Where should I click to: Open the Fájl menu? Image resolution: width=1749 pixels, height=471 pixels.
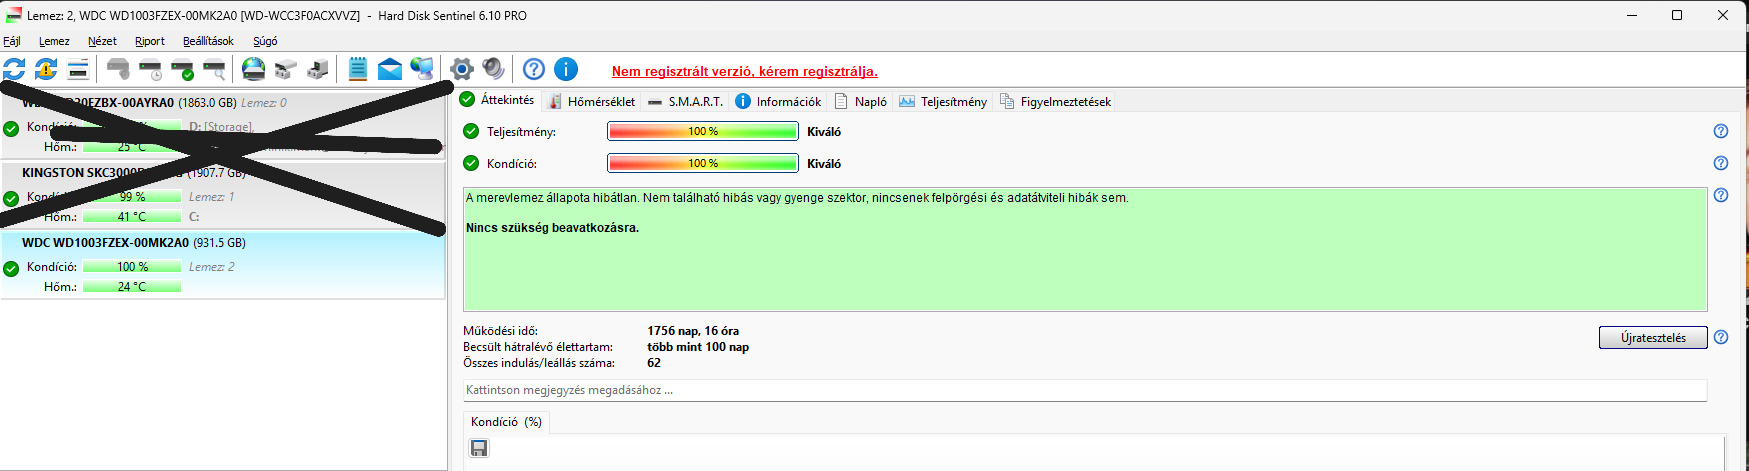[x=12, y=41]
